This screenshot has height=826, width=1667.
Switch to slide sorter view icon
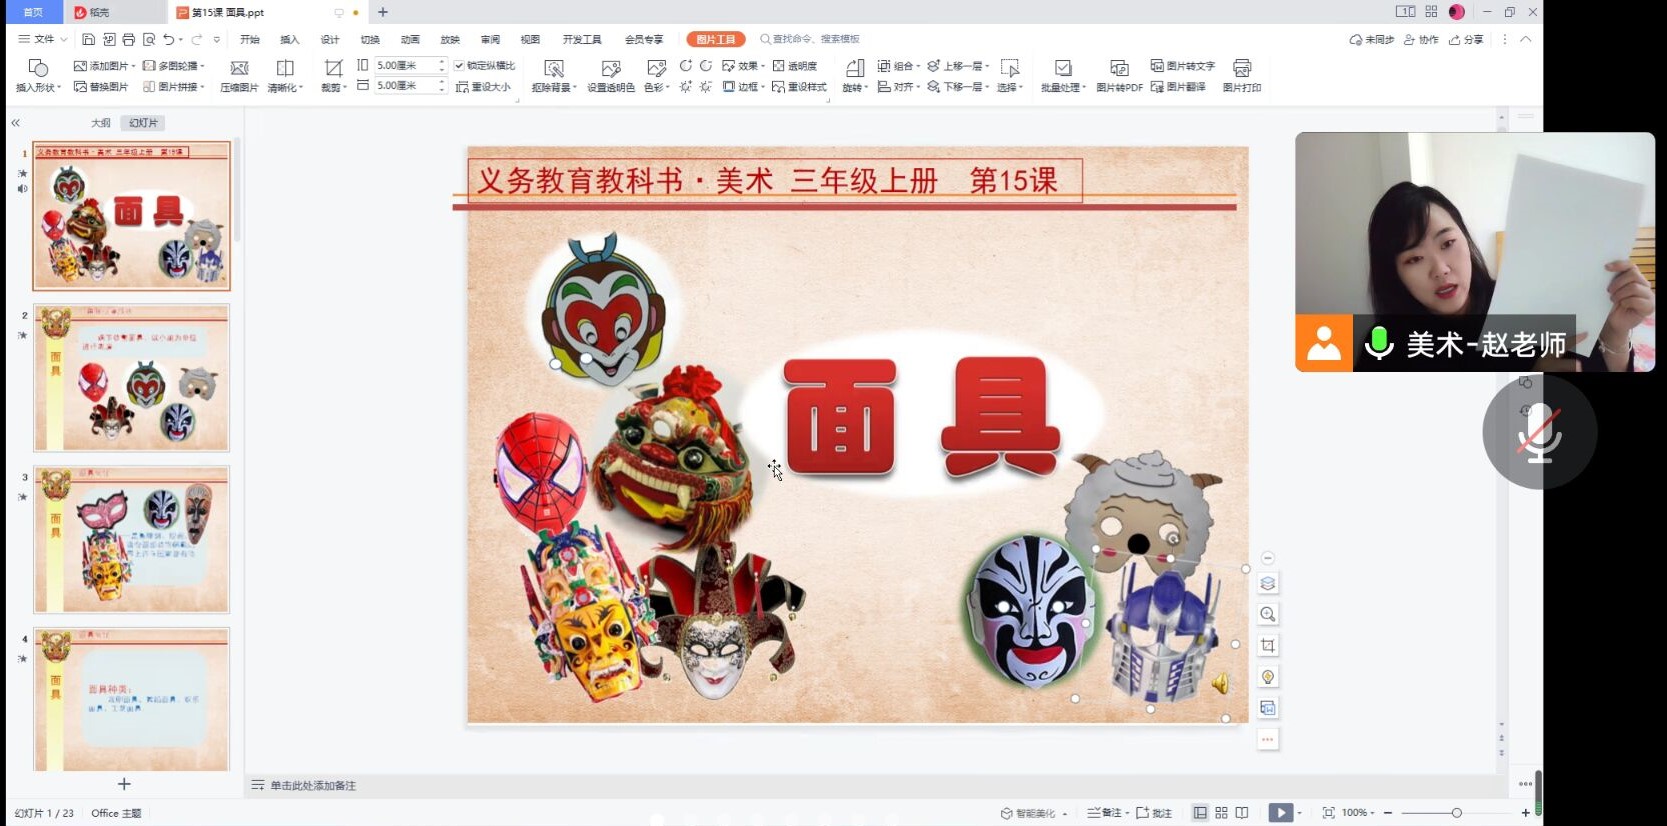(1221, 813)
